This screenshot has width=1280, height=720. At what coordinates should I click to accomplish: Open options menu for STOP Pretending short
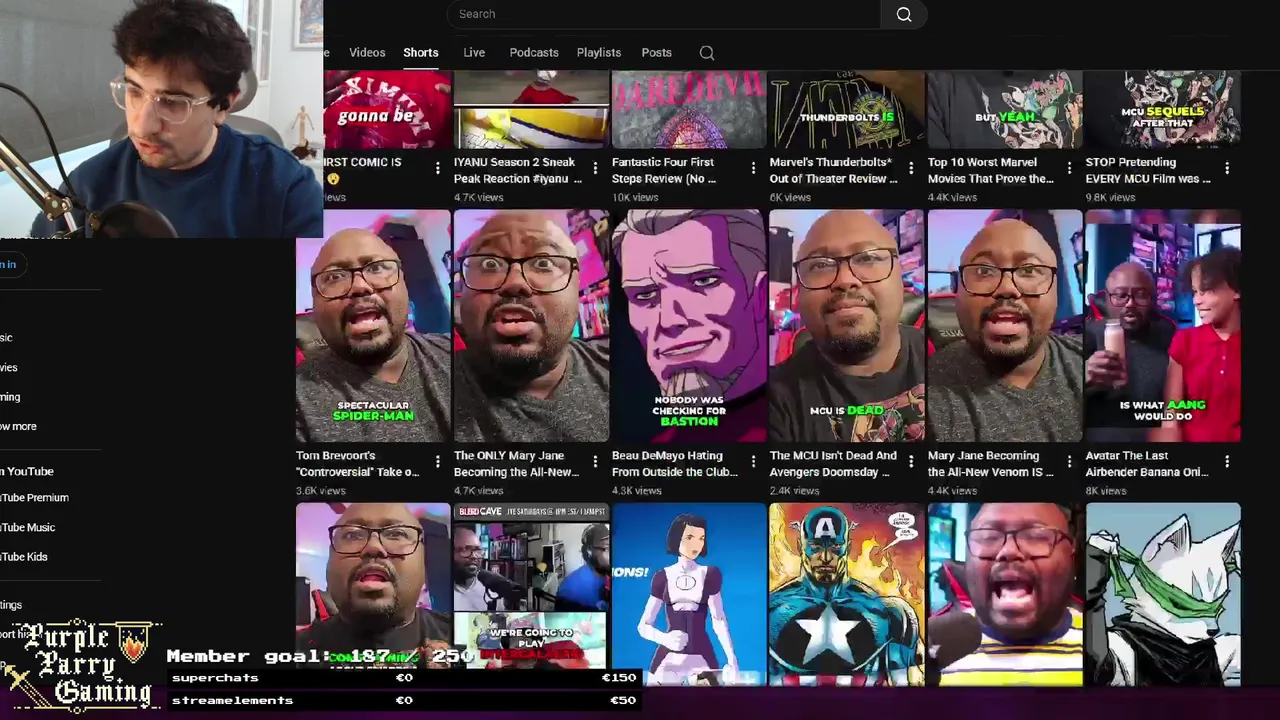1227,168
